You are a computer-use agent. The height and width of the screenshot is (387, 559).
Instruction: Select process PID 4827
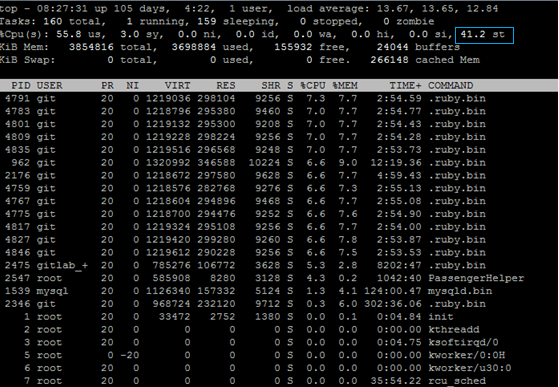click(18, 240)
